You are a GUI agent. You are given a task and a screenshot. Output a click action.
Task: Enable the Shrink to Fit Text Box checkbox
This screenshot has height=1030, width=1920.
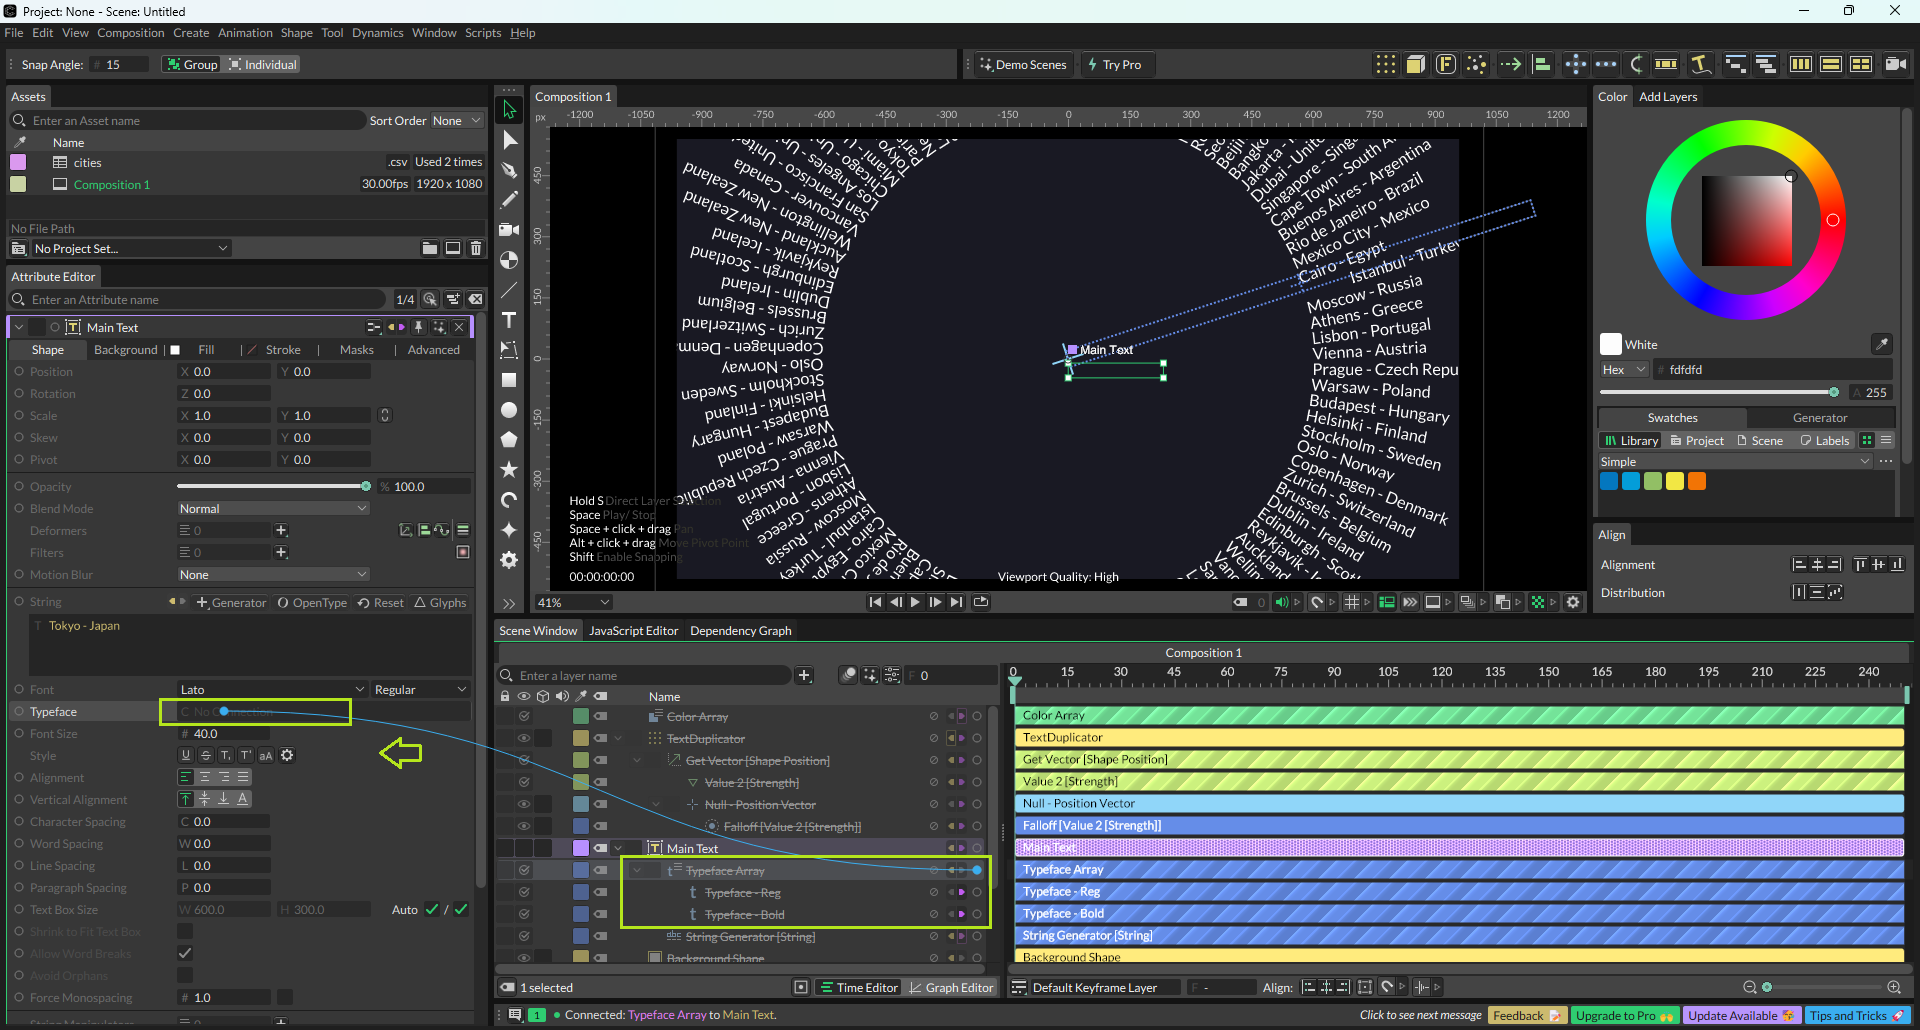point(185,932)
